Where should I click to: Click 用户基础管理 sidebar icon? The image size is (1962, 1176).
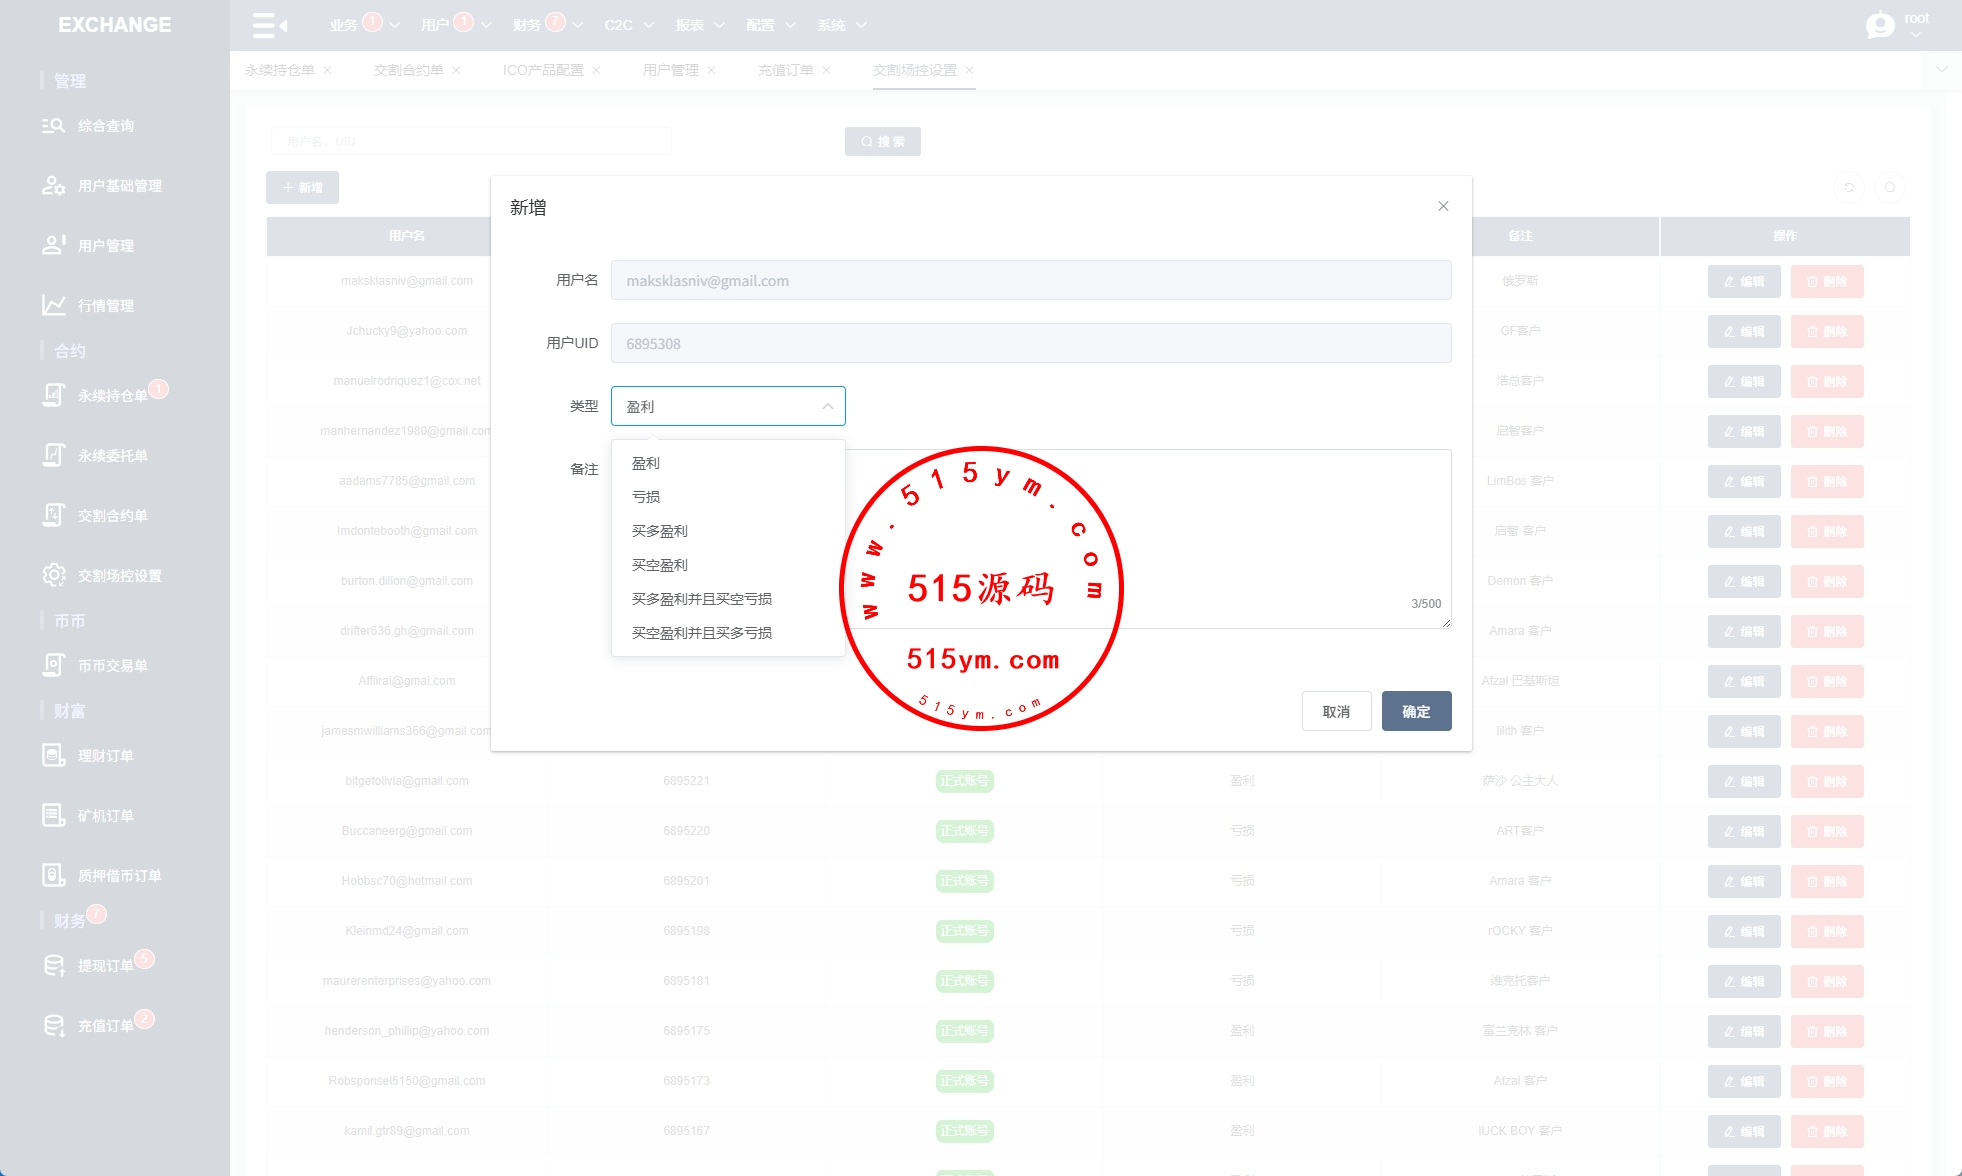click(53, 186)
